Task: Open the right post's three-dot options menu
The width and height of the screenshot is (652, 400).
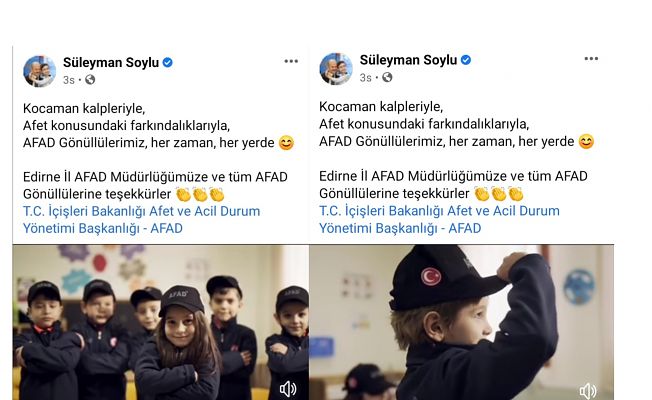Action: [x=591, y=59]
